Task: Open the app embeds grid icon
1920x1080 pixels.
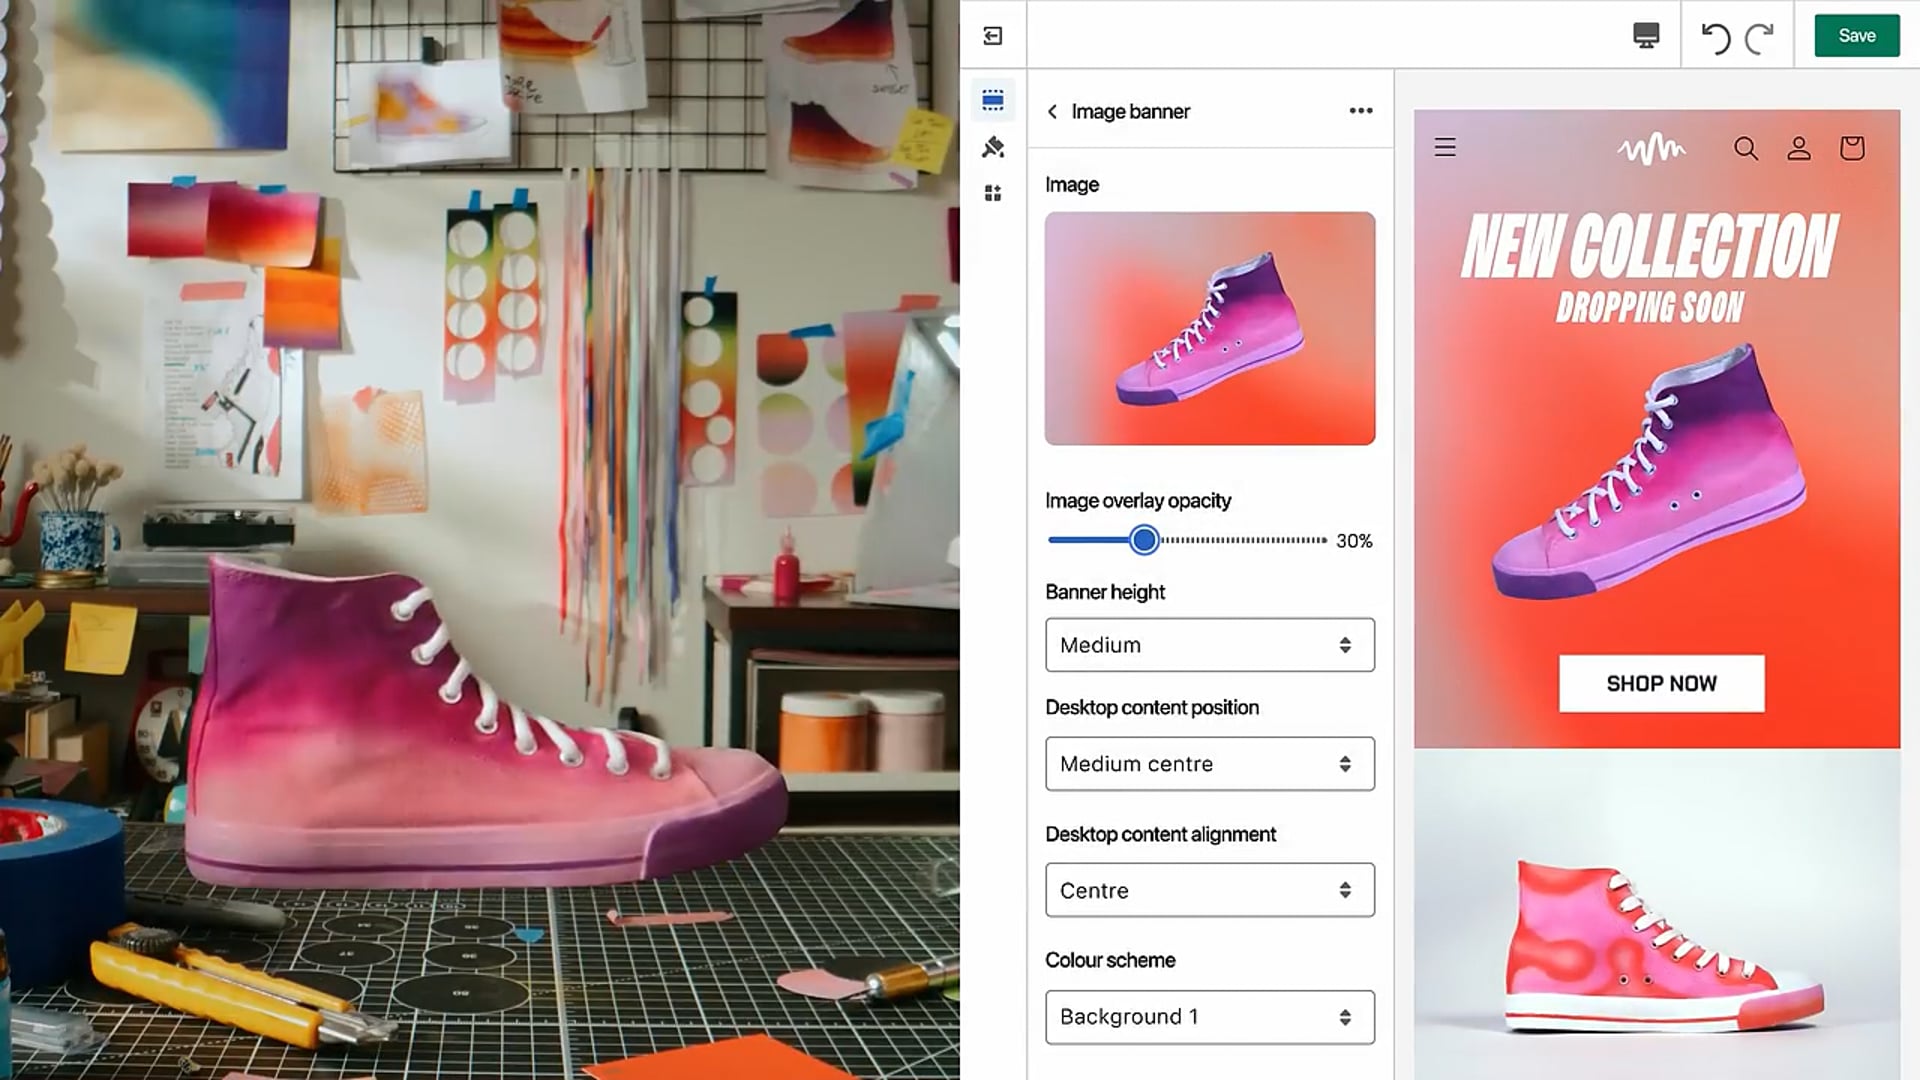Action: pos(993,193)
